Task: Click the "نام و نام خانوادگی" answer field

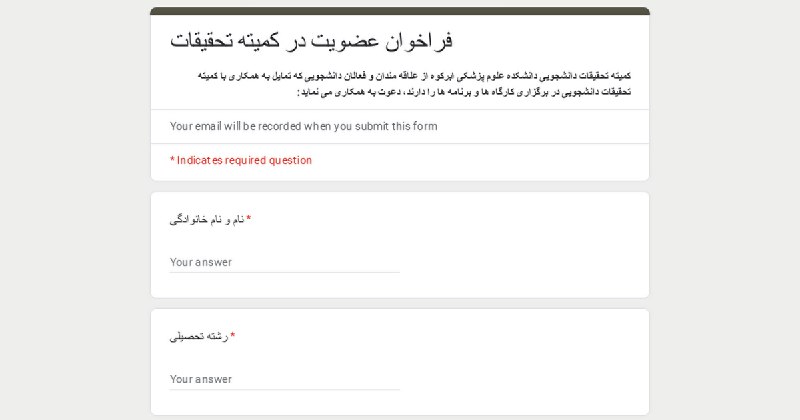Action: pos(284,262)
